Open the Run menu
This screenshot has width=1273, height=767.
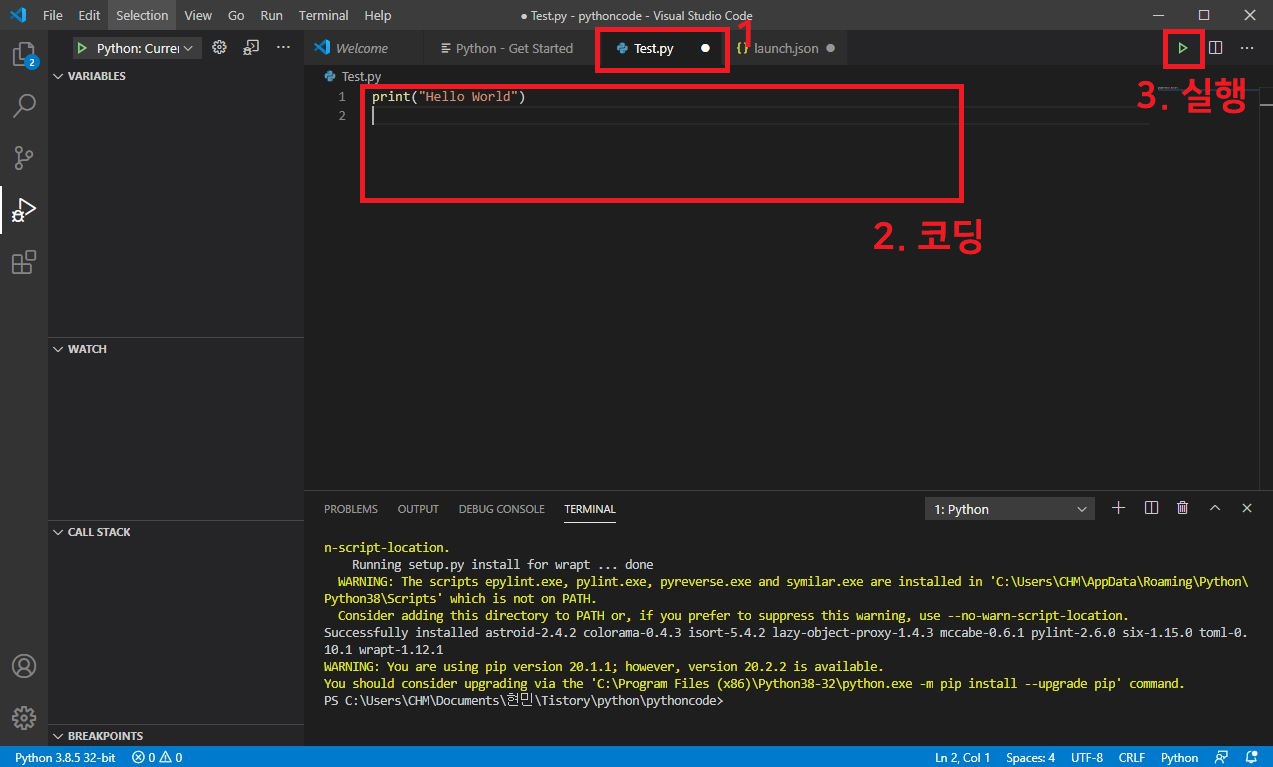click(x=271, y=15)
